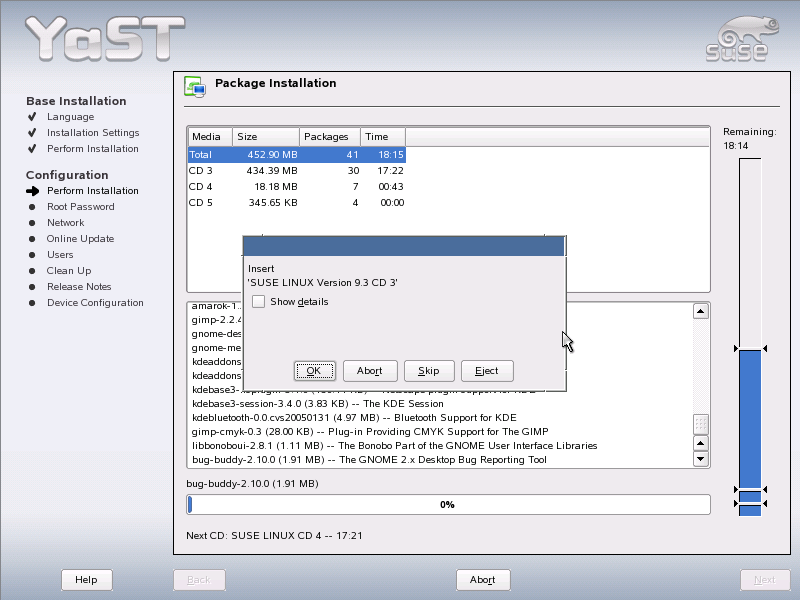The width and height of the screenshot is (800, 600).
Task: Click the checkmark icon beside Installation Settings
Action: click(32, 133)
